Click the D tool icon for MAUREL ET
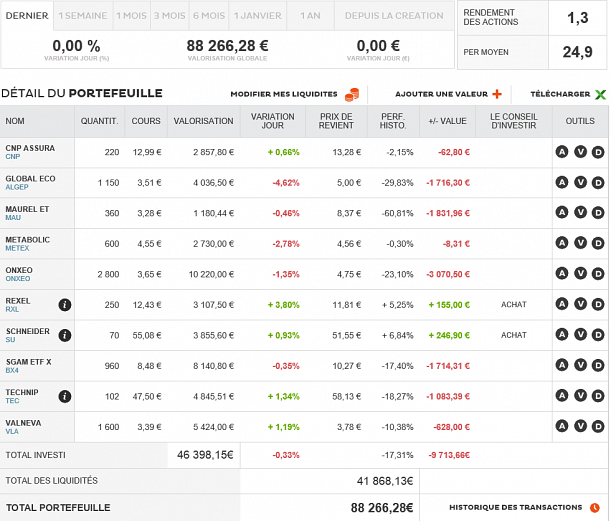Screen dimensions: 611x521 click(x=598, y=212)
